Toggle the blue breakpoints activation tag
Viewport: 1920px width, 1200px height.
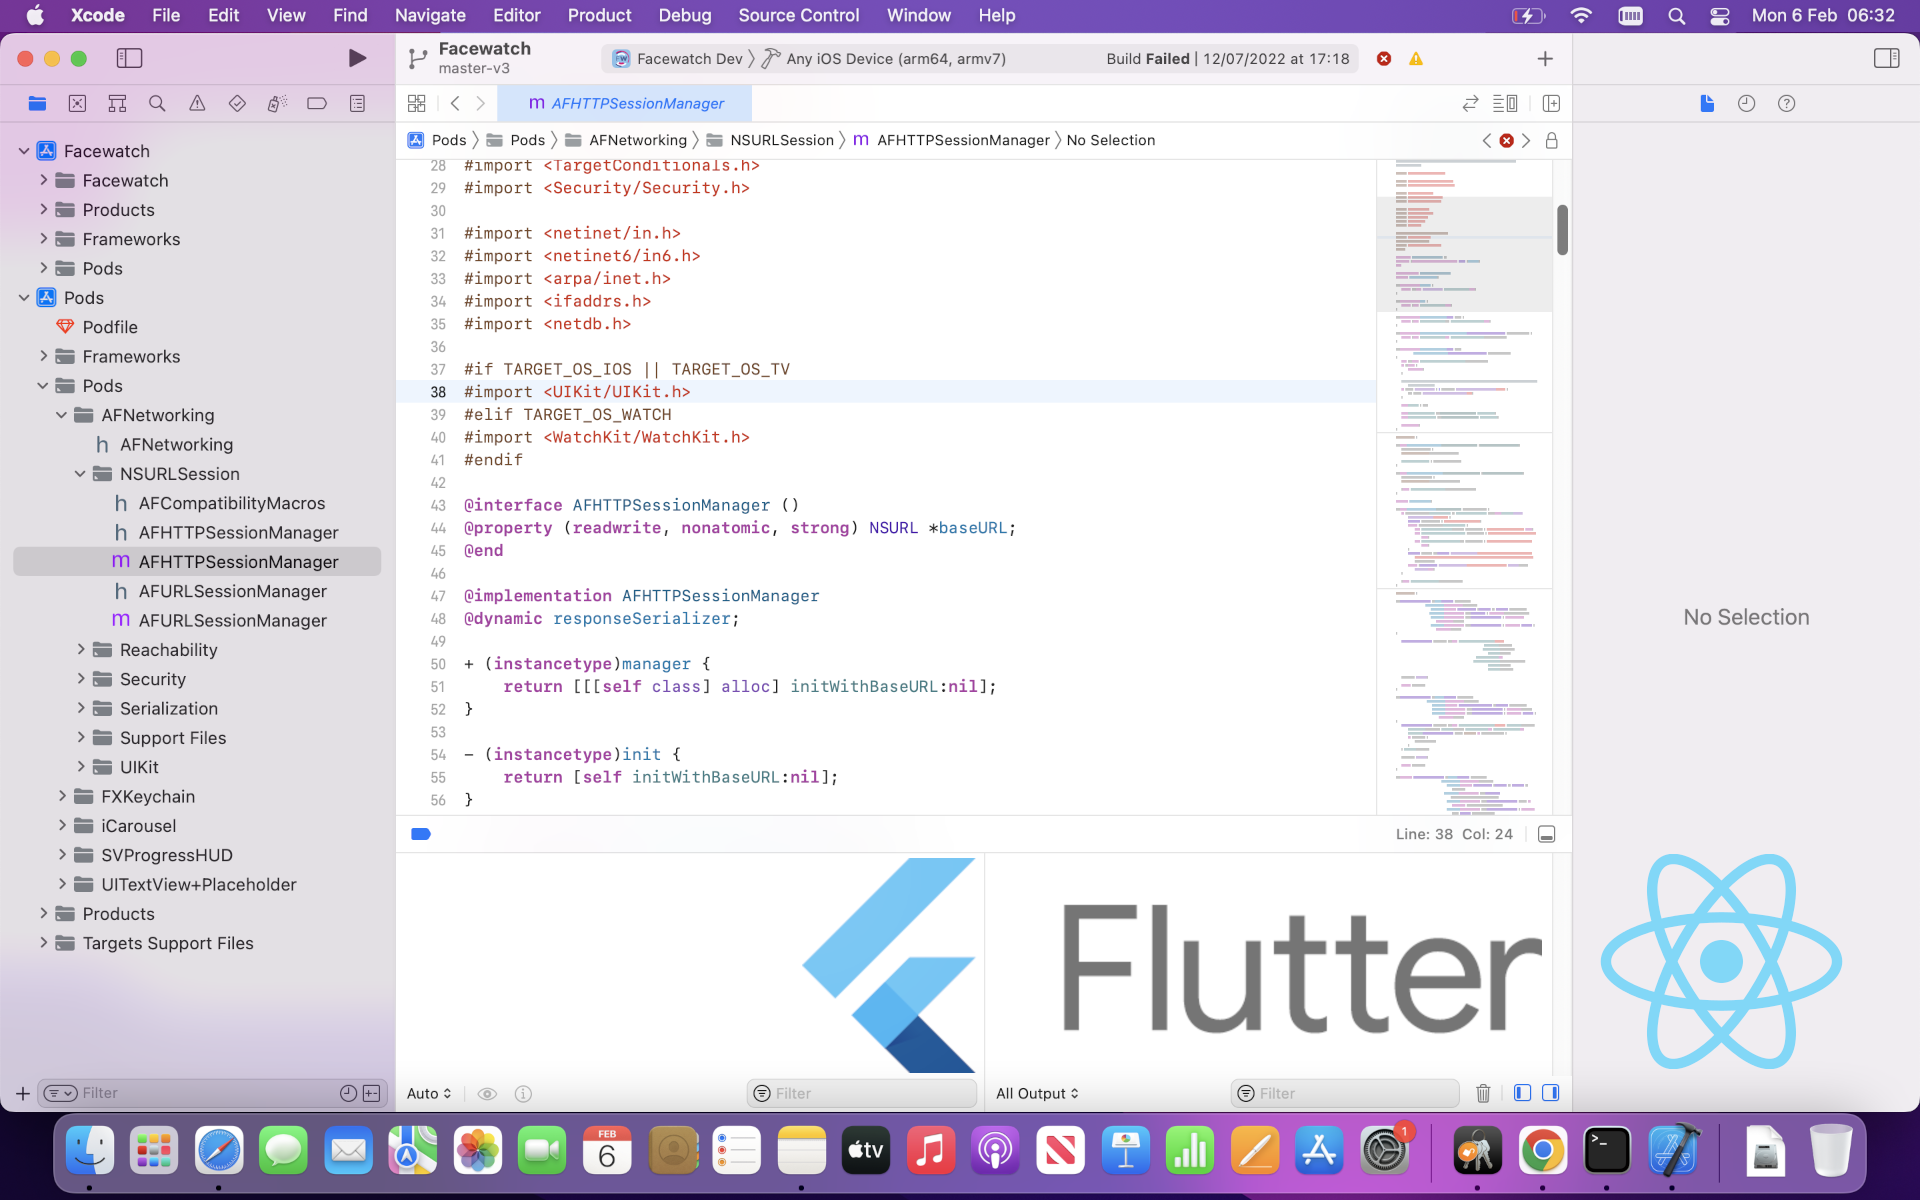click(x=421, y=834)
